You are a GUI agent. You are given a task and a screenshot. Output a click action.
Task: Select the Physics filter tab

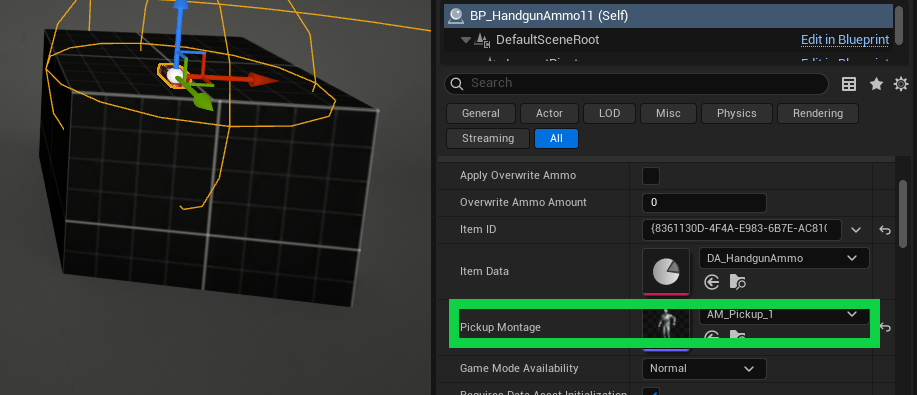(736, 114)
